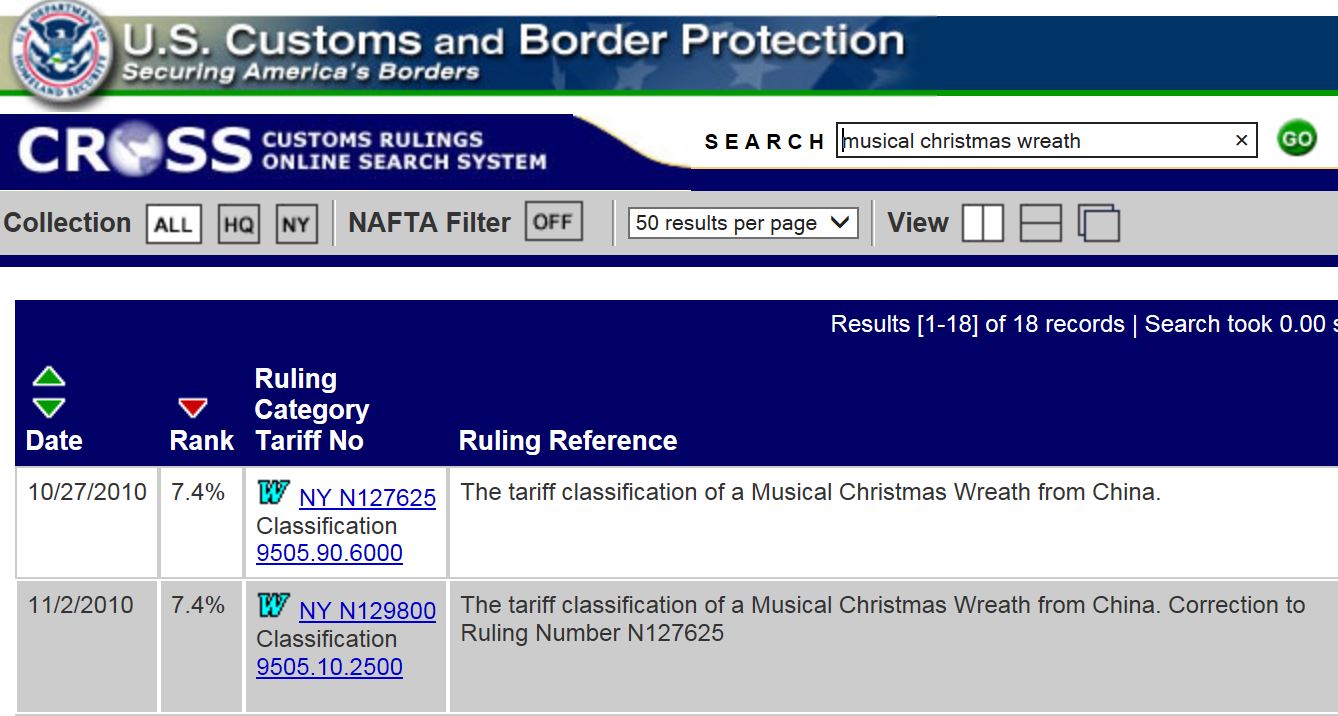Open ruling NY N127625 link
1338x716 pixels.
(367, 497)
